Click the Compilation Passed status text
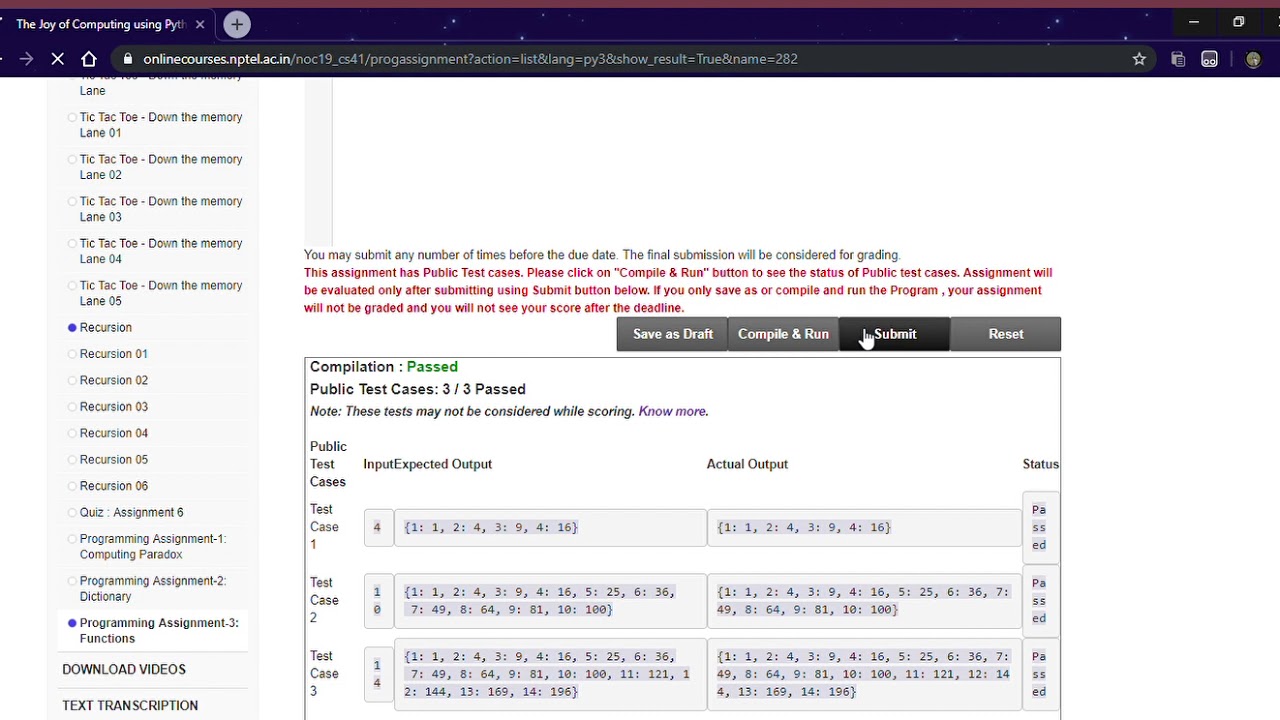 coord(384,367)
